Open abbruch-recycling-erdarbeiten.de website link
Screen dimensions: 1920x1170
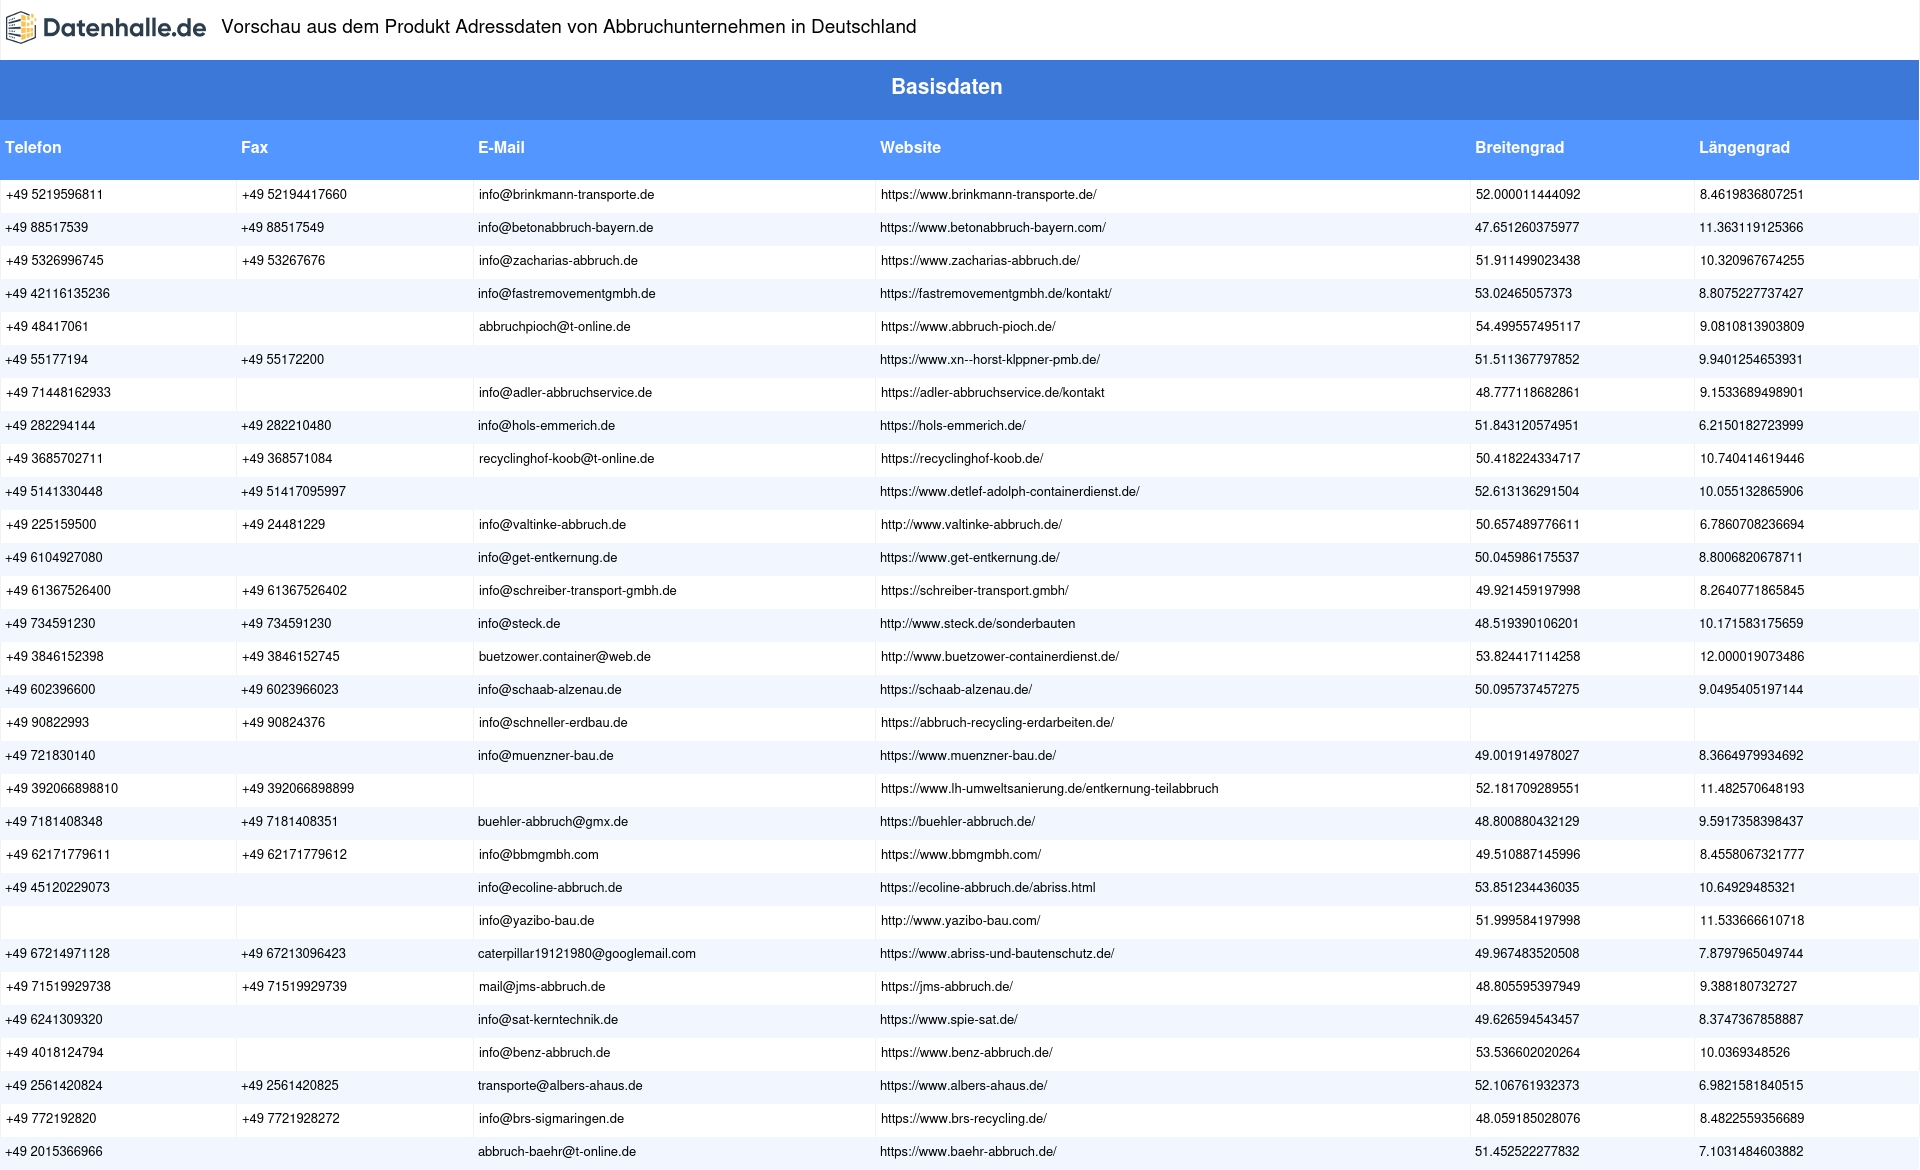(997, 723)
